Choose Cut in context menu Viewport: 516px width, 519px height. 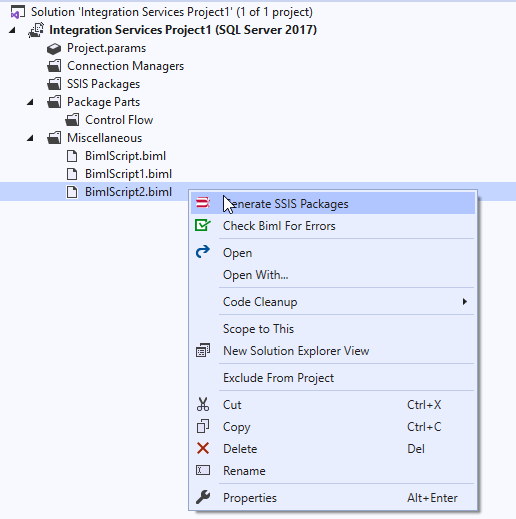point(333,405)
